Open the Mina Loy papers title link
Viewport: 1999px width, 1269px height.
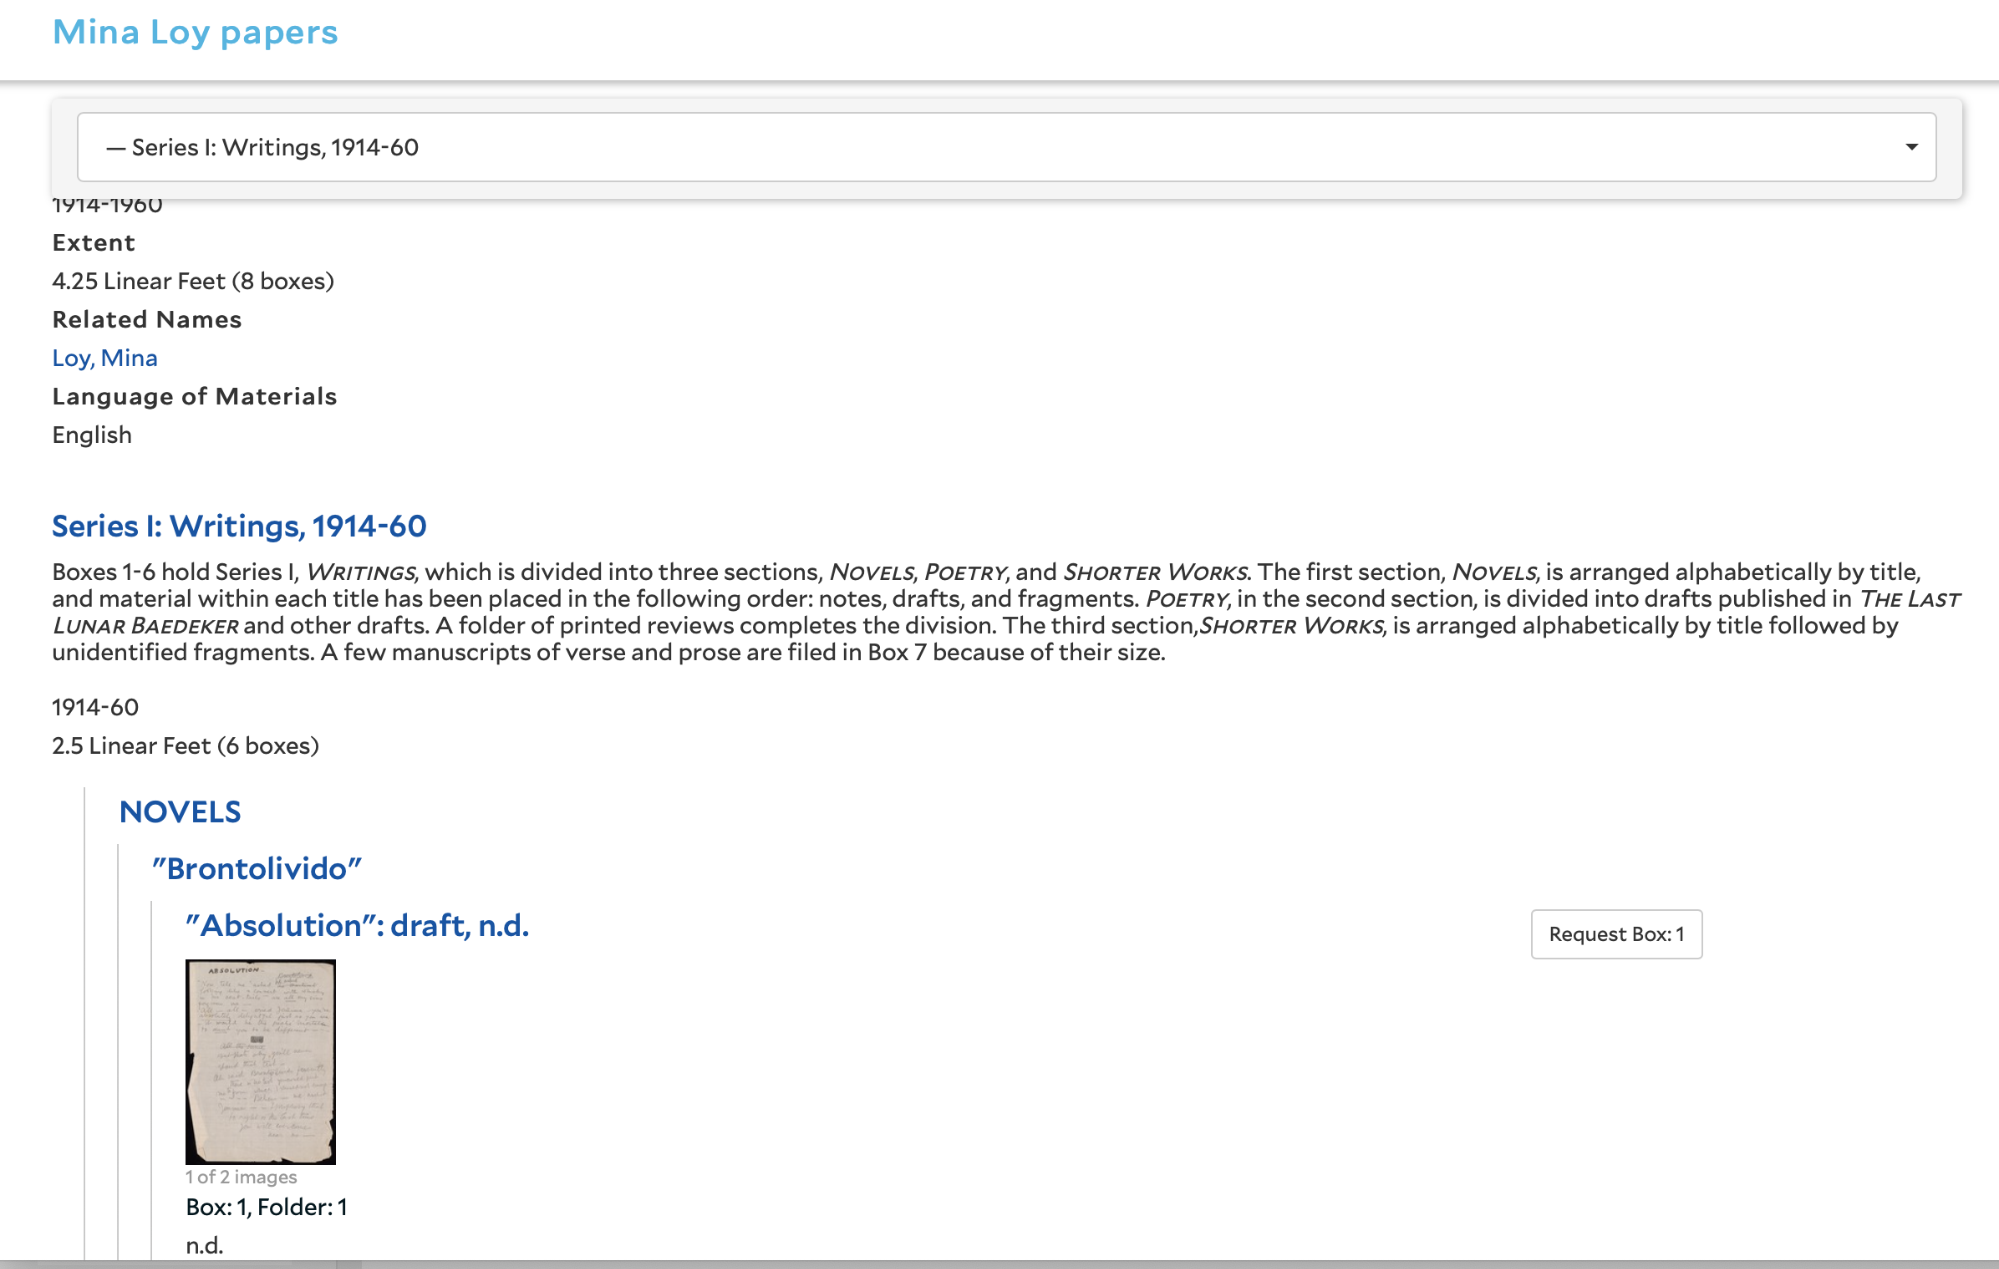coord(195,32)
